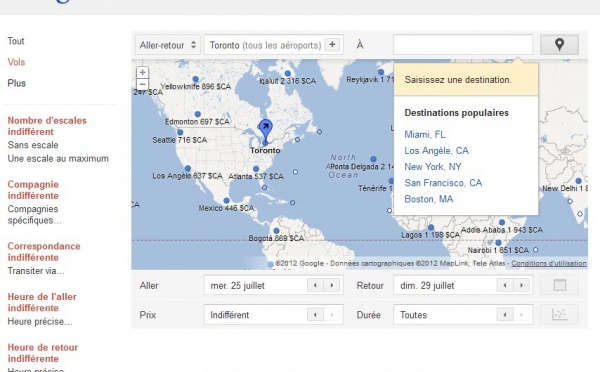
Task: Choose New York, NY popular destination
Action: click(x=433, y=167)
